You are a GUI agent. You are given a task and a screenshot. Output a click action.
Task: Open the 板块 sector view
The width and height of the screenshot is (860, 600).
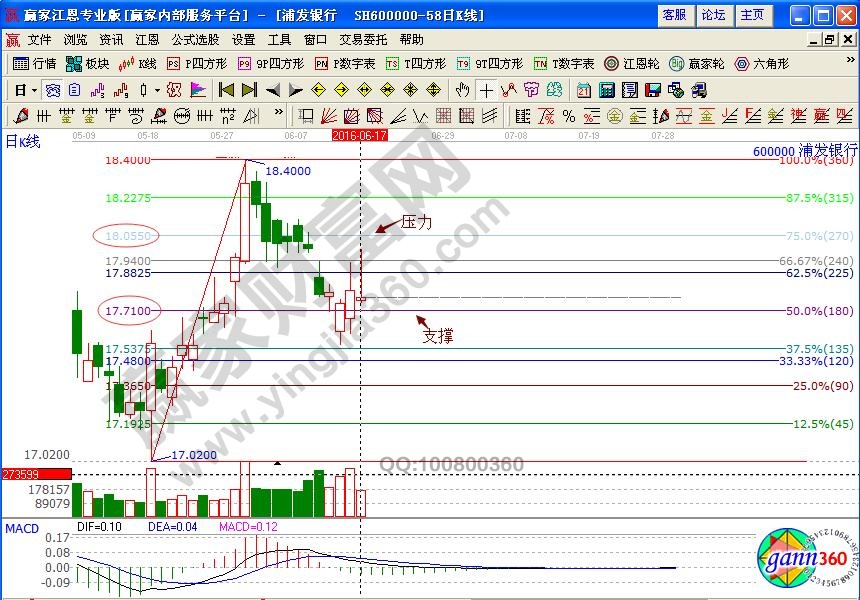(x=87, y=64)
